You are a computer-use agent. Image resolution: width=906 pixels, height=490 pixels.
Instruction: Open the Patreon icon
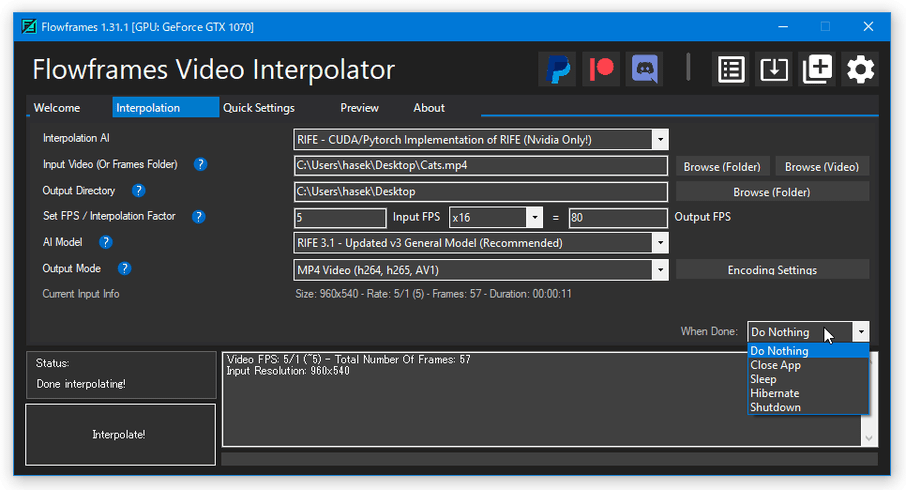click(601, 69)
